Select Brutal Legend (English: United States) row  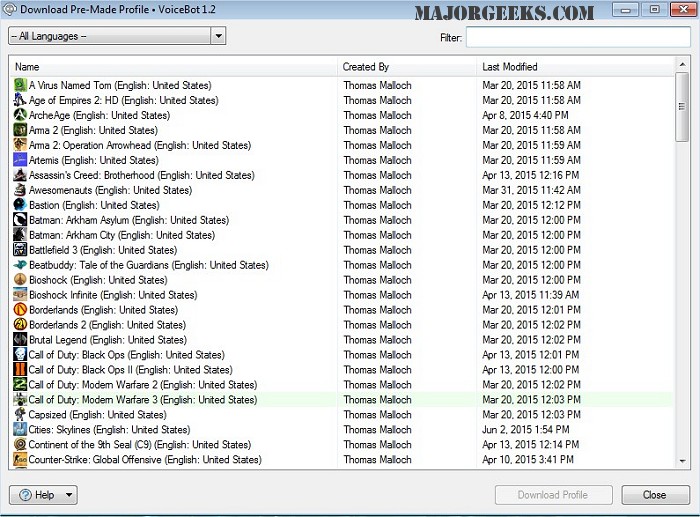[342, 340]
